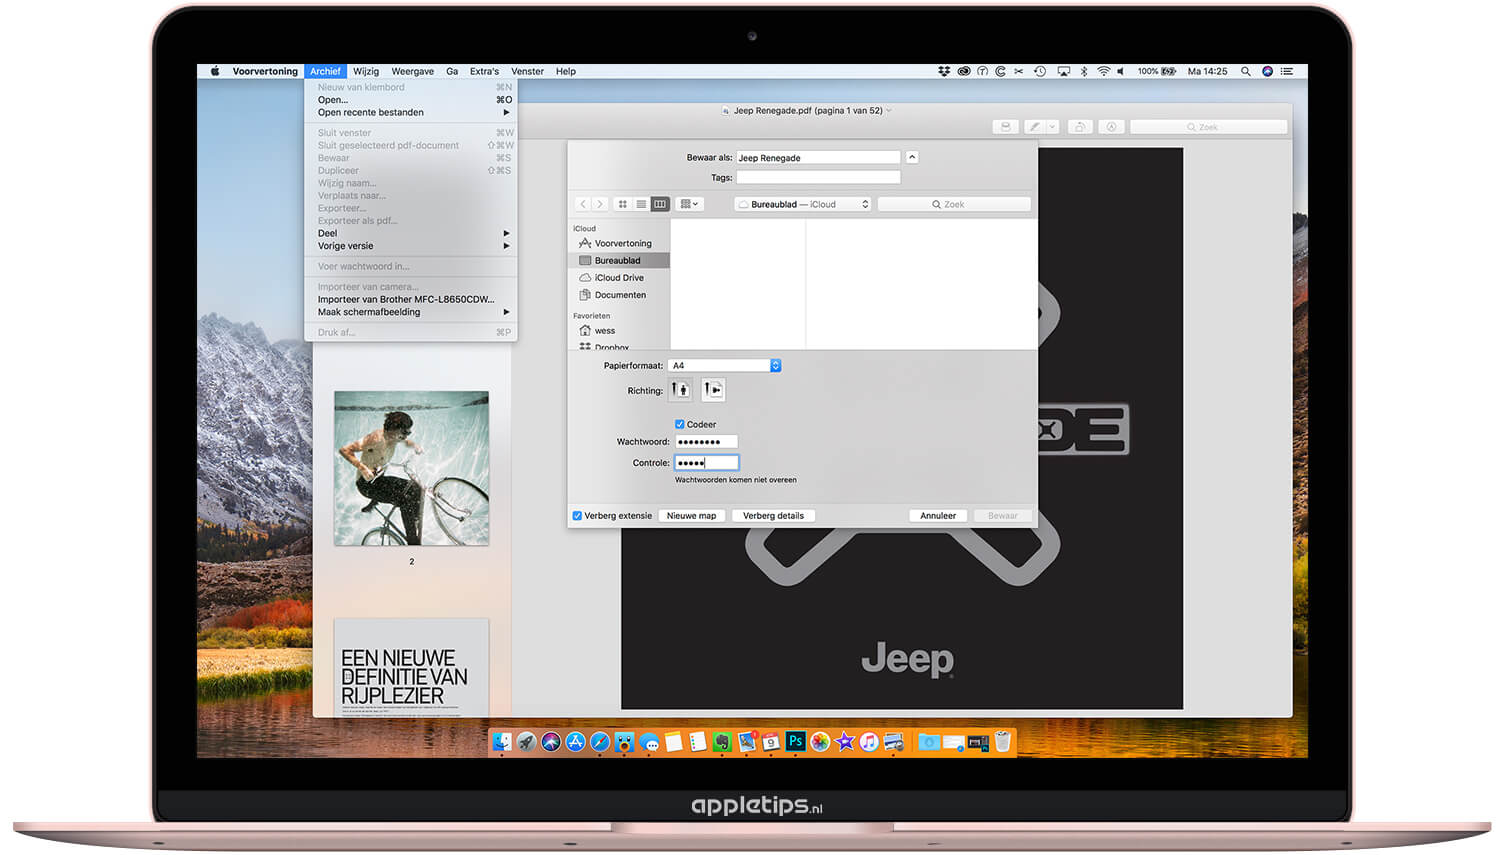Select landscape orientation icon next to Richting
Image resolution: width=1500 pixels, height=855 pixels.
point(713,390)
